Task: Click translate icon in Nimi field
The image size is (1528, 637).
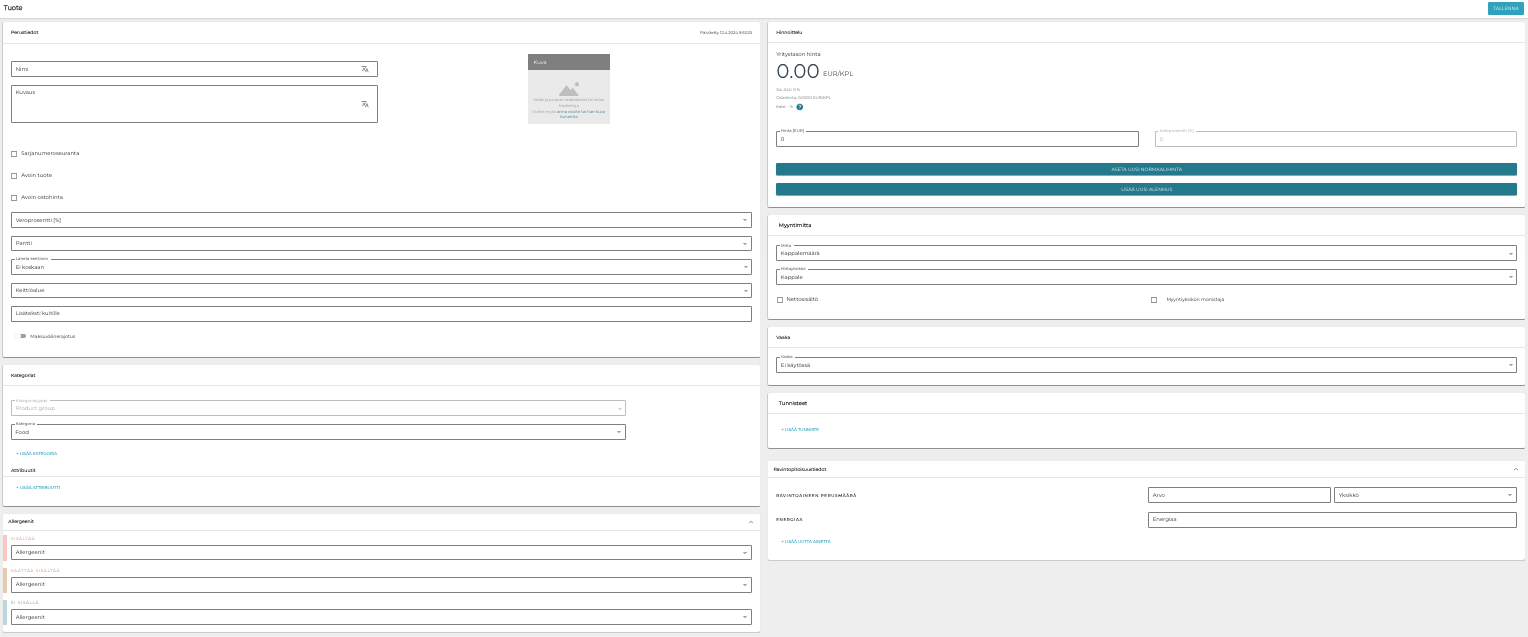Action: click(x=365, y=69)
